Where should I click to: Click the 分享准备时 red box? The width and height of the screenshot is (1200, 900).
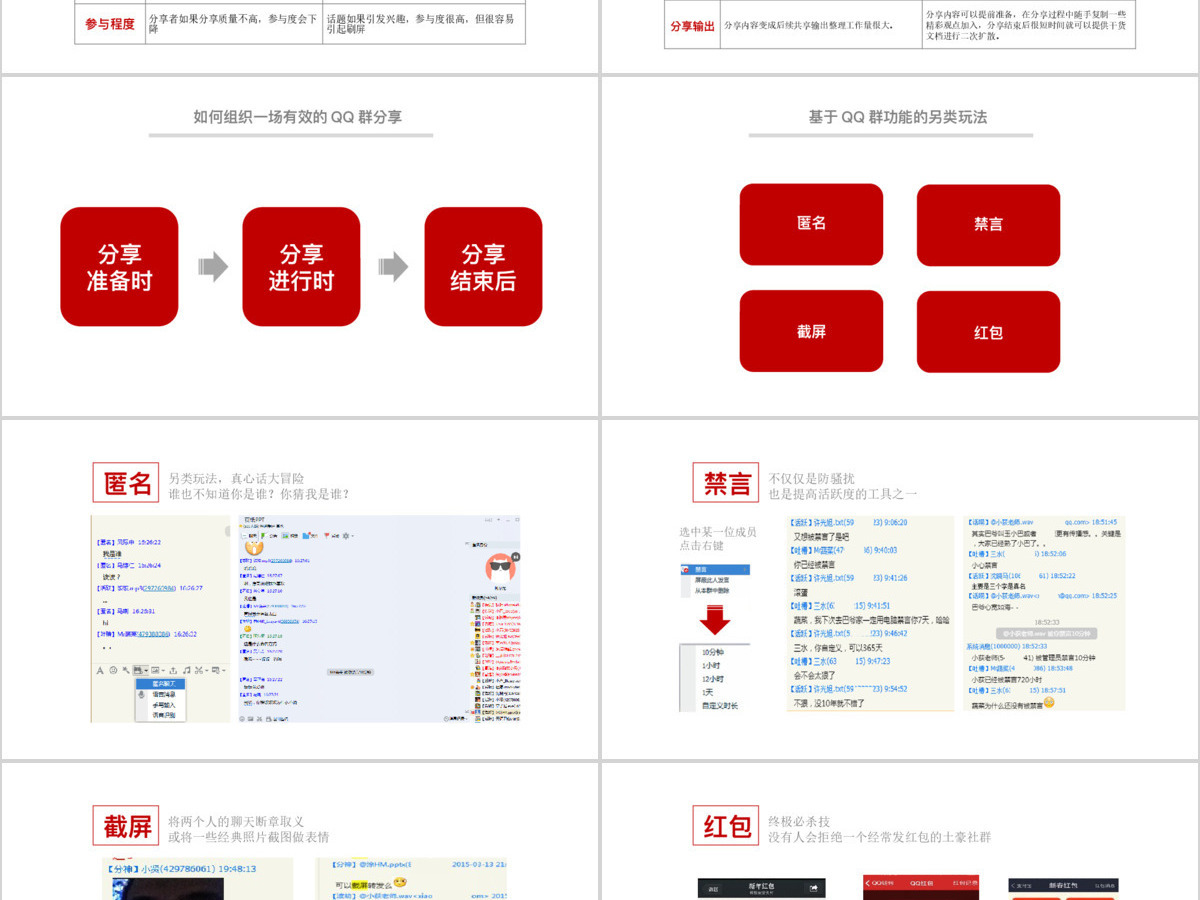point(119,267)
